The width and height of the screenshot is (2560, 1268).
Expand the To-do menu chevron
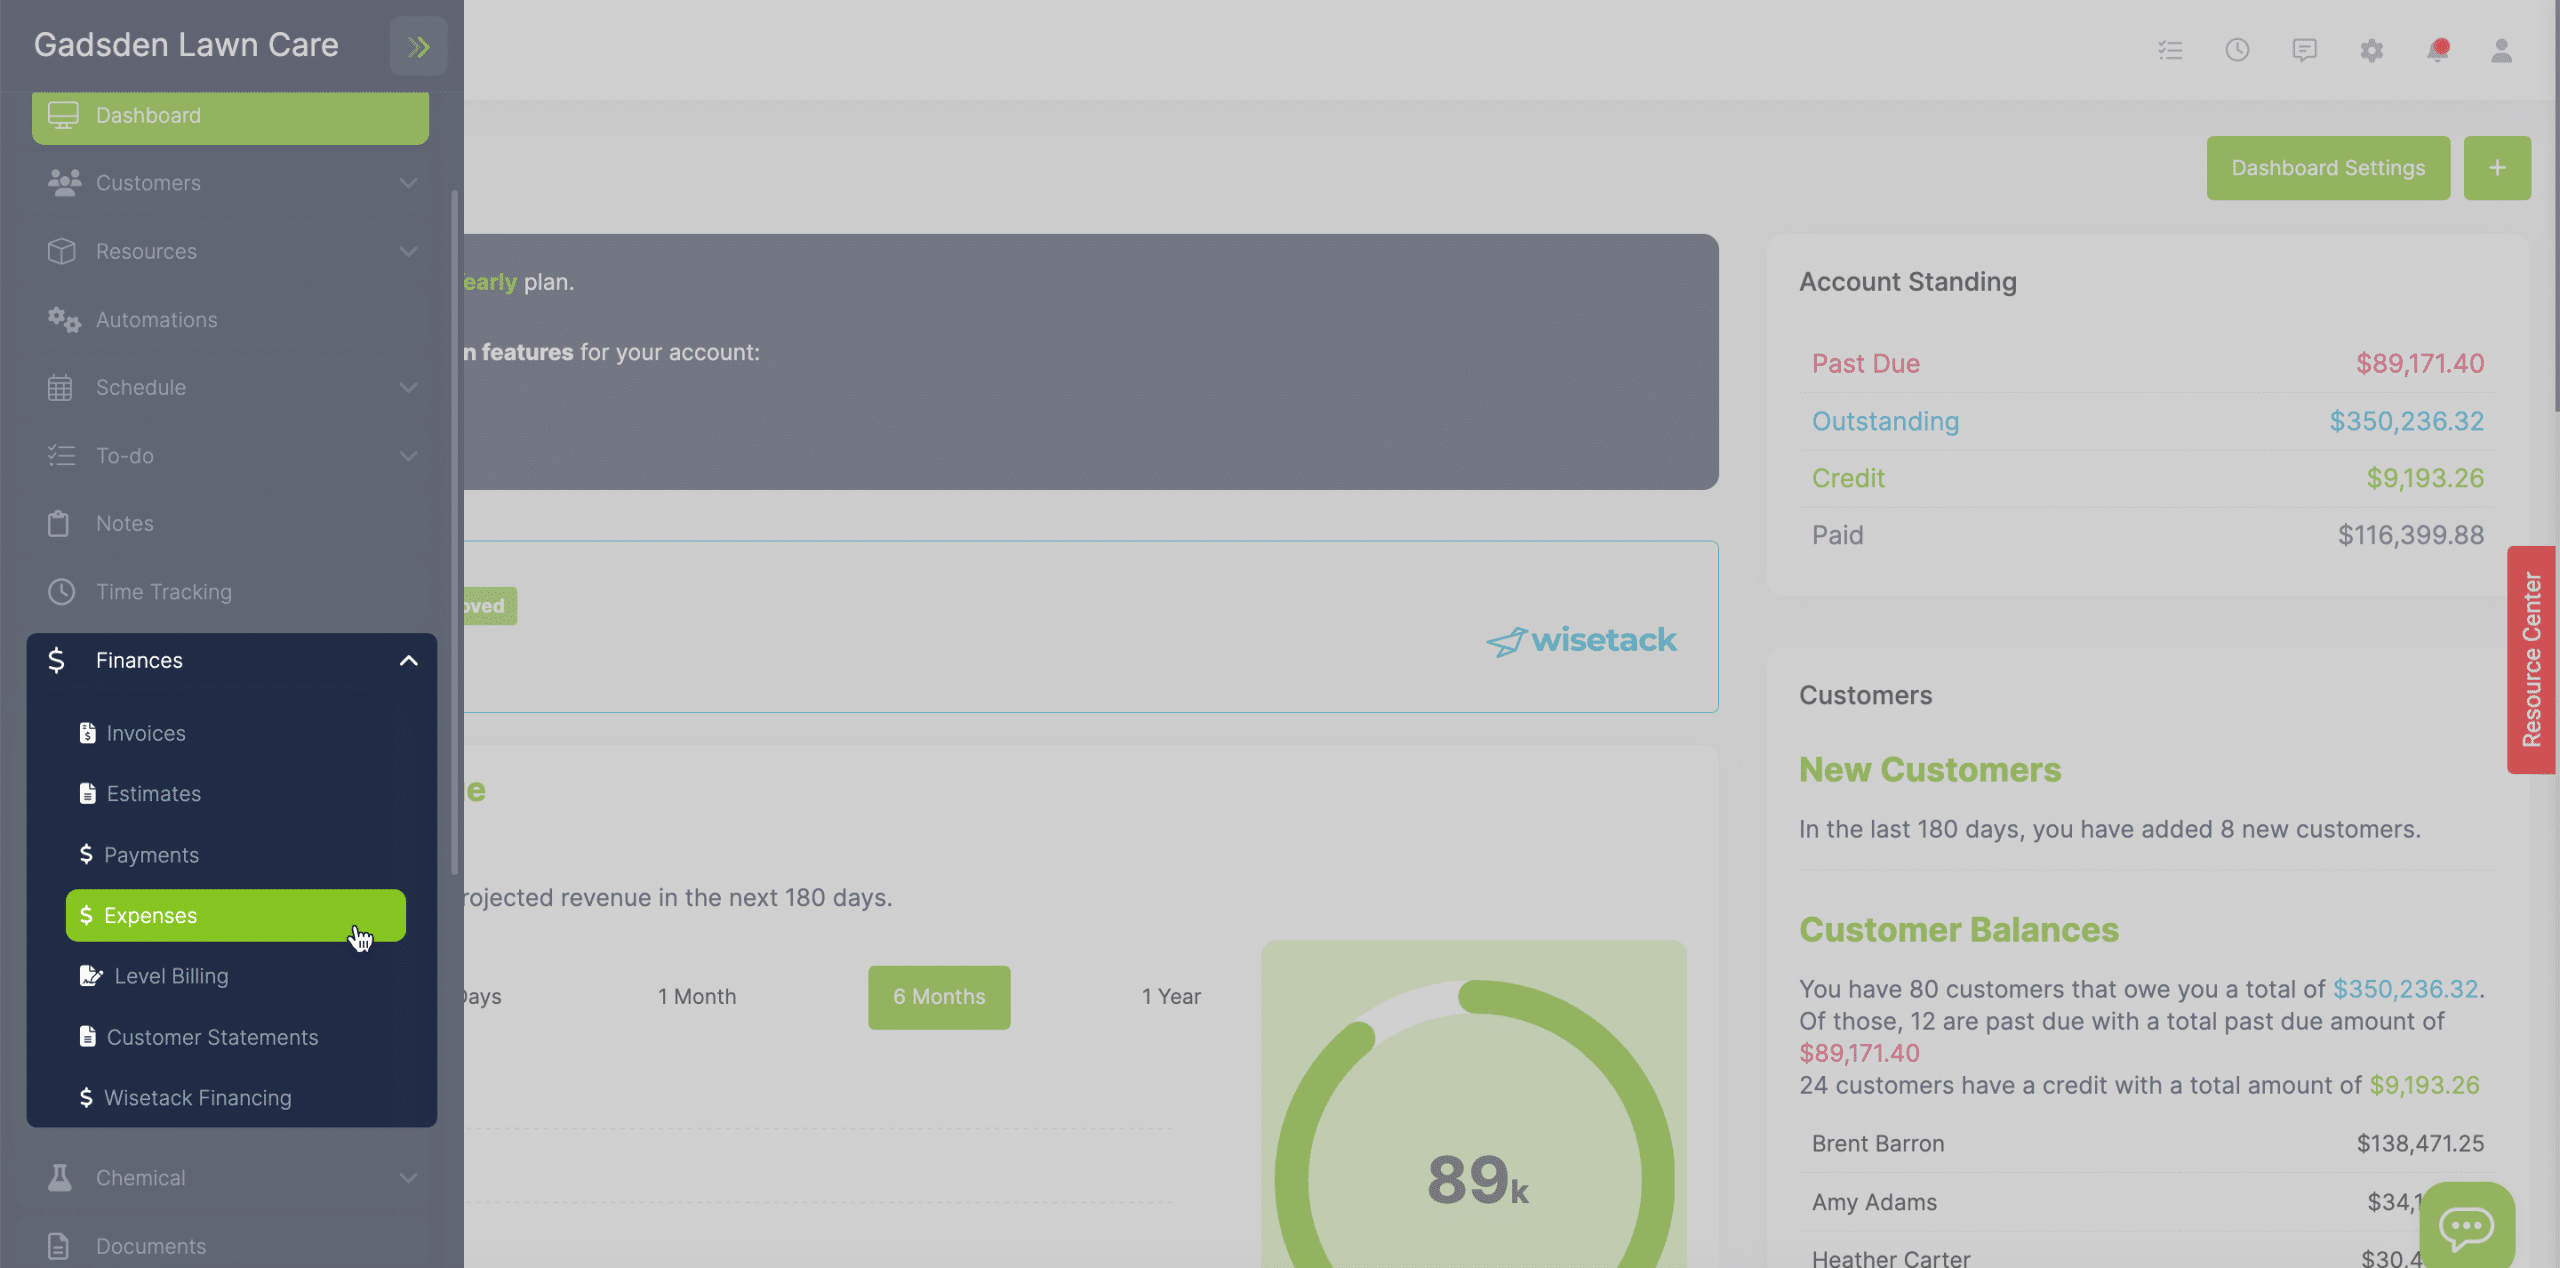point(408,455)
